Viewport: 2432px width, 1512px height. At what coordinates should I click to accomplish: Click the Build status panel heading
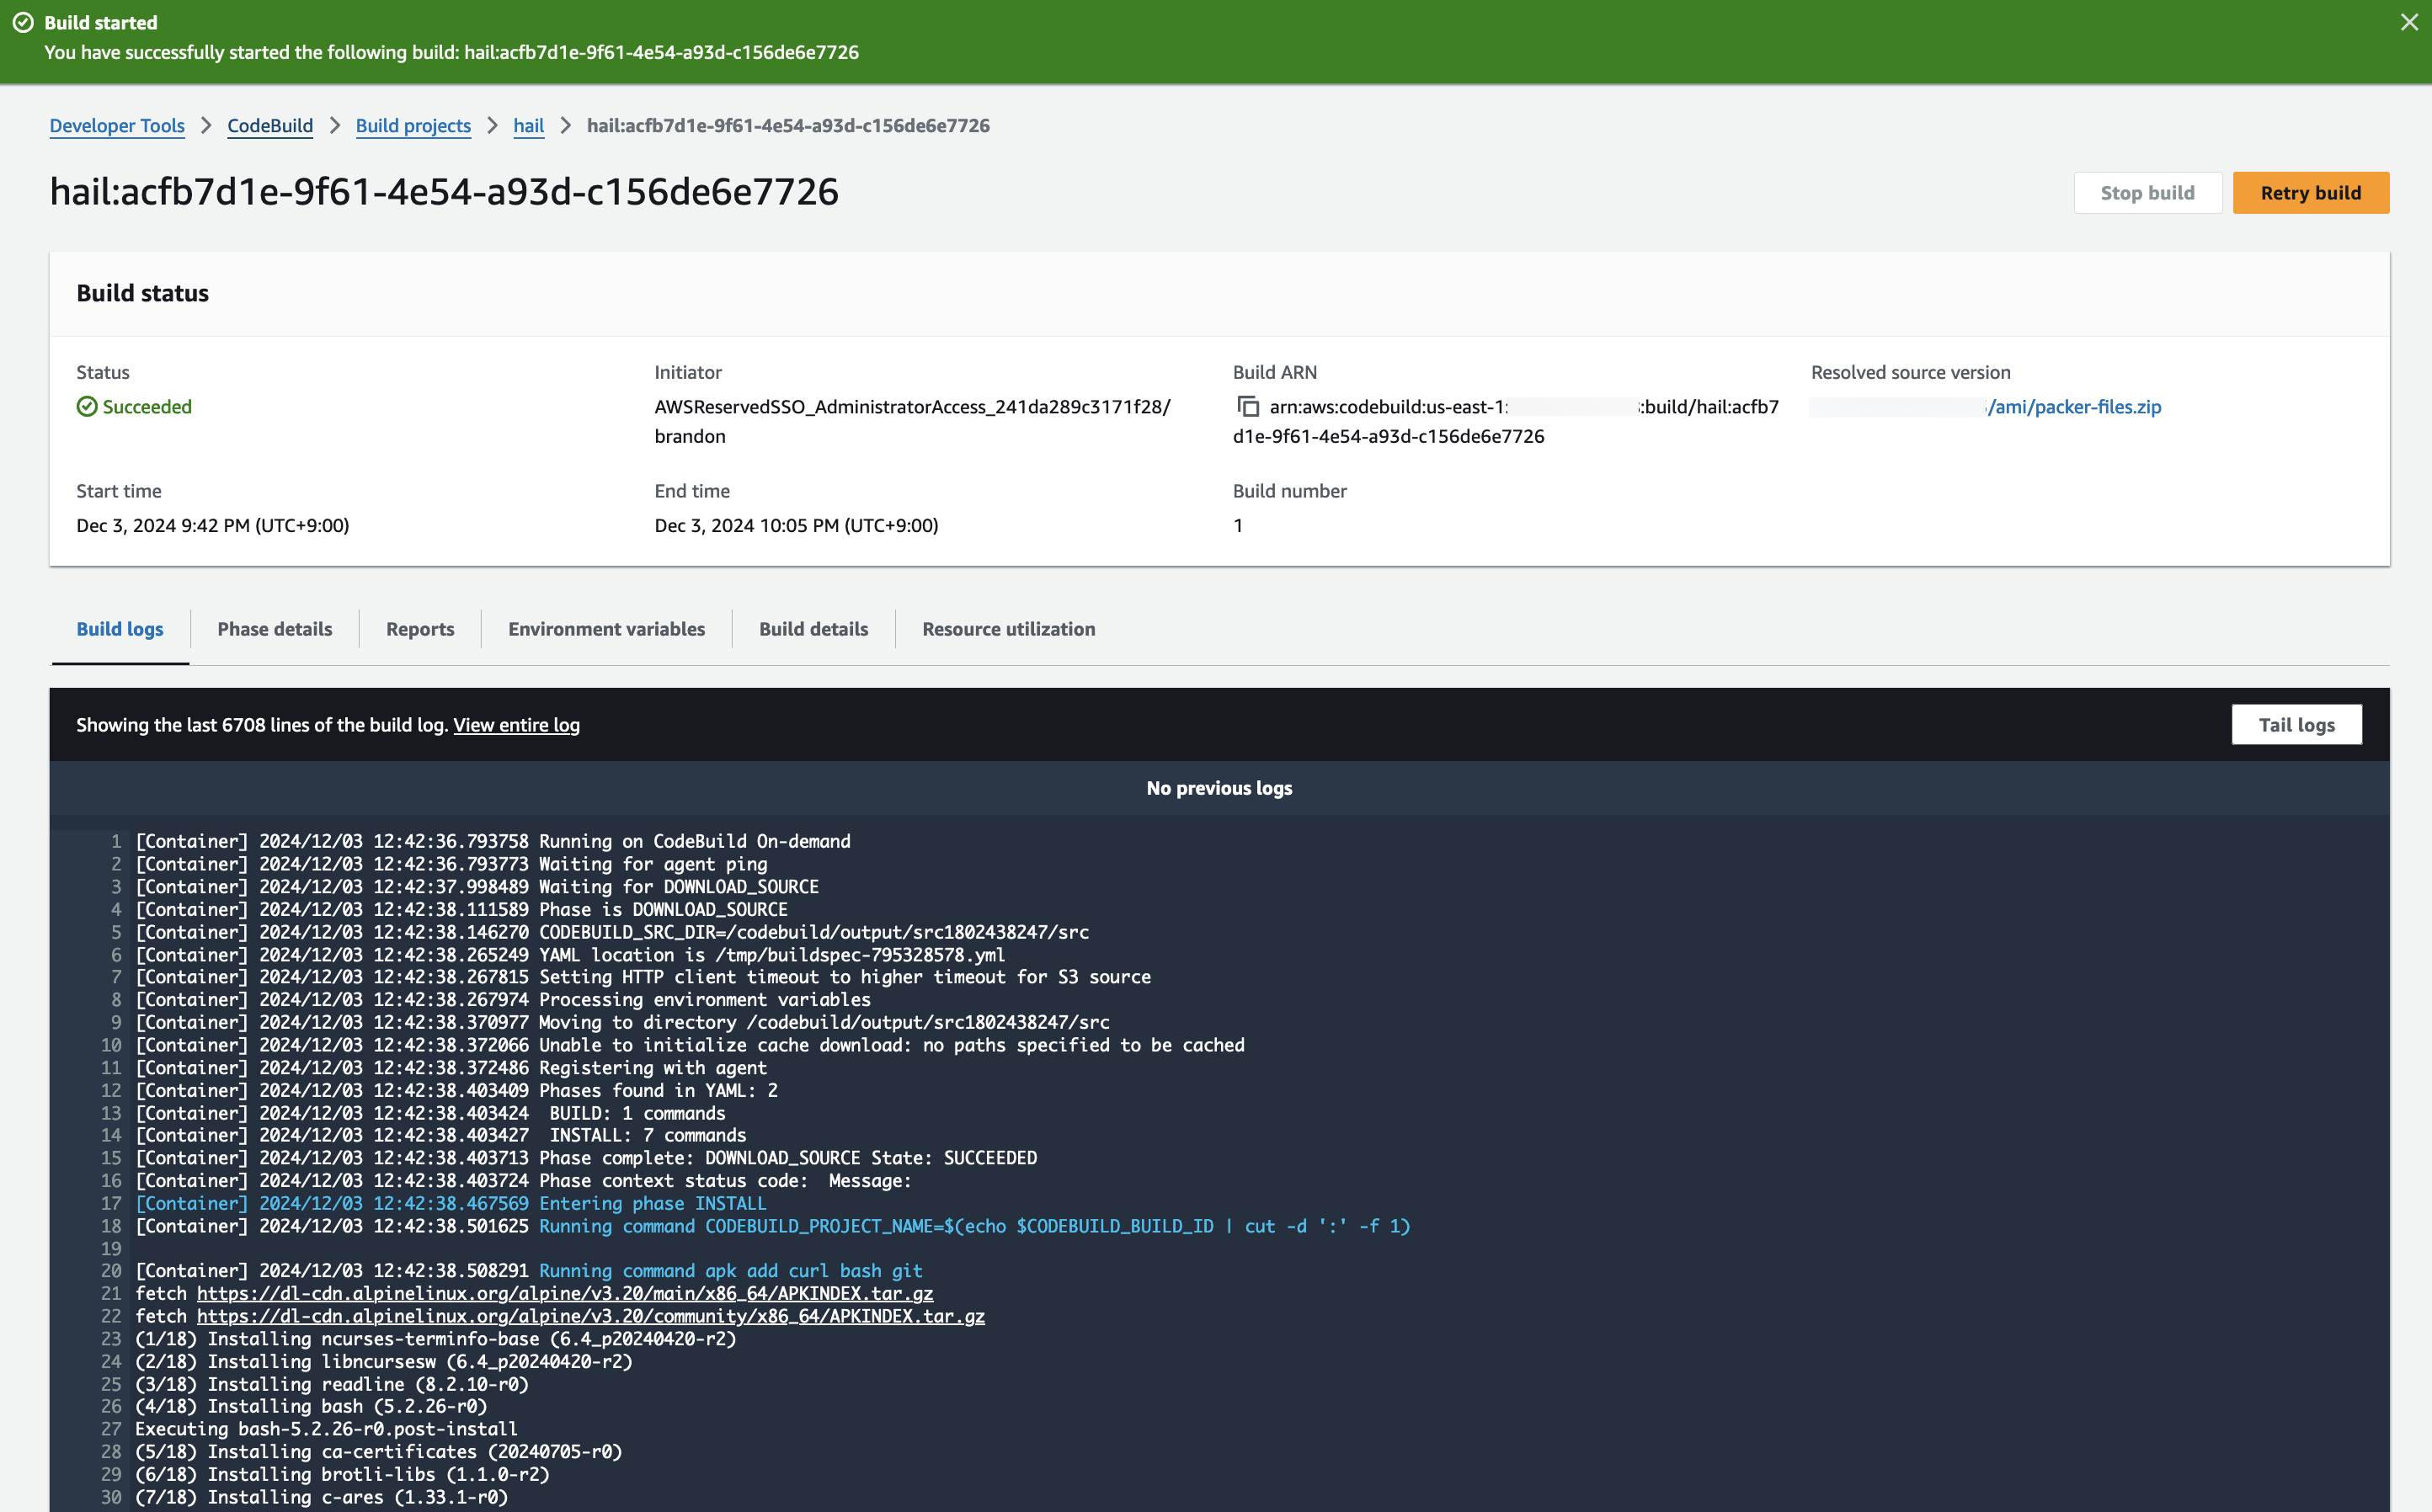click(143, 293)
